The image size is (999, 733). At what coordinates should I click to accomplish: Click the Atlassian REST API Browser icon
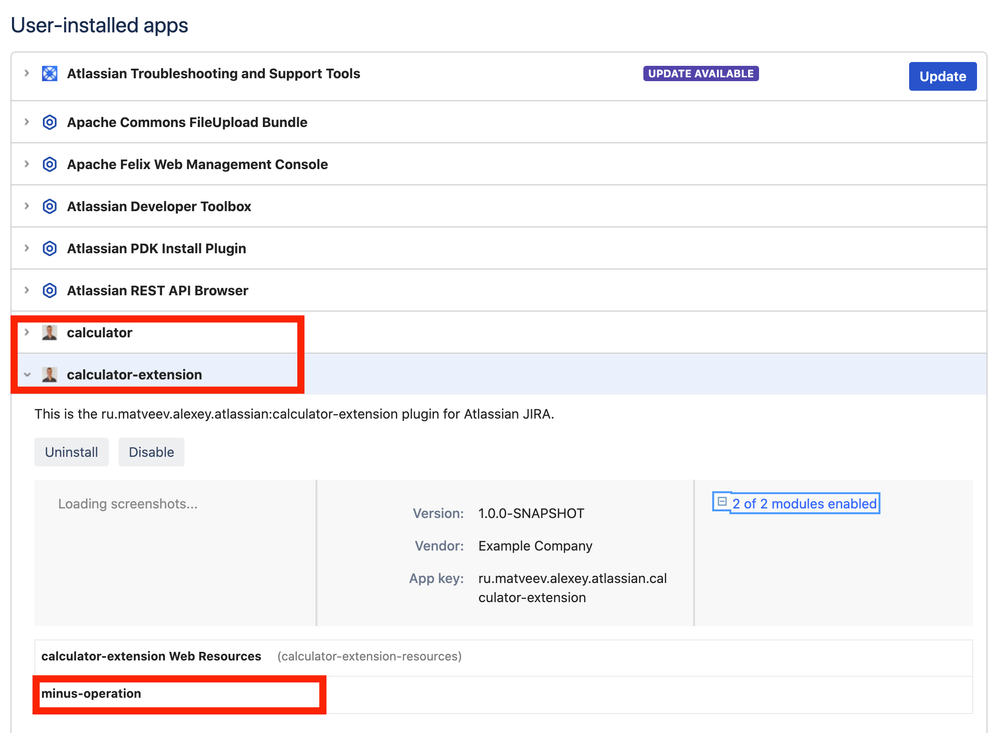[50, 291]
